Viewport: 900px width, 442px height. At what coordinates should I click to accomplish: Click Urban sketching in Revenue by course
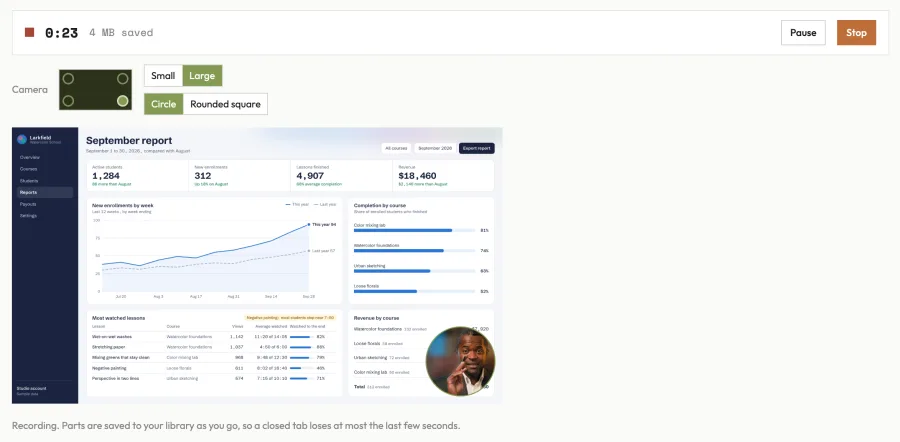click(x=370, y=358)
